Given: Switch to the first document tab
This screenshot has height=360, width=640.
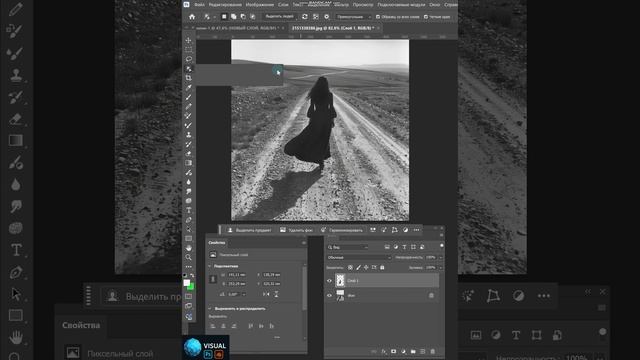Looking at the screenshot, I should pyautogui.click(x=238, y=28).
